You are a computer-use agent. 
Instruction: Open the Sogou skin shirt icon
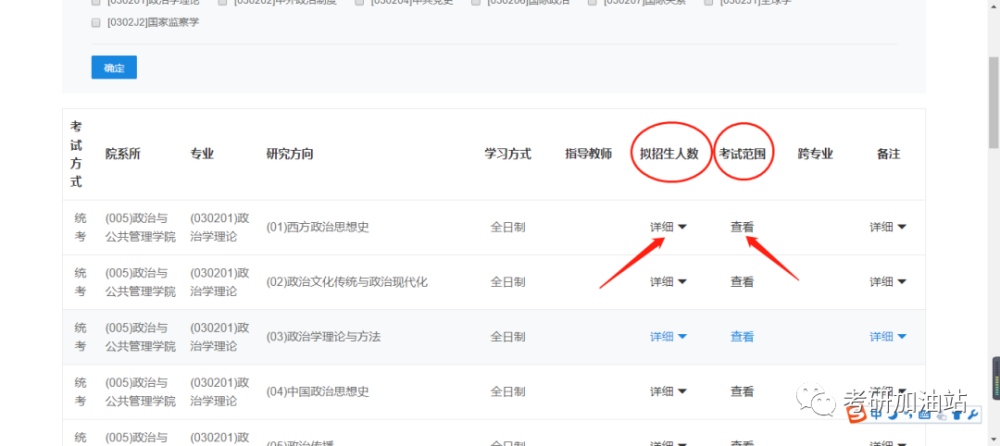pyautogui.click(x=957, y=415)
